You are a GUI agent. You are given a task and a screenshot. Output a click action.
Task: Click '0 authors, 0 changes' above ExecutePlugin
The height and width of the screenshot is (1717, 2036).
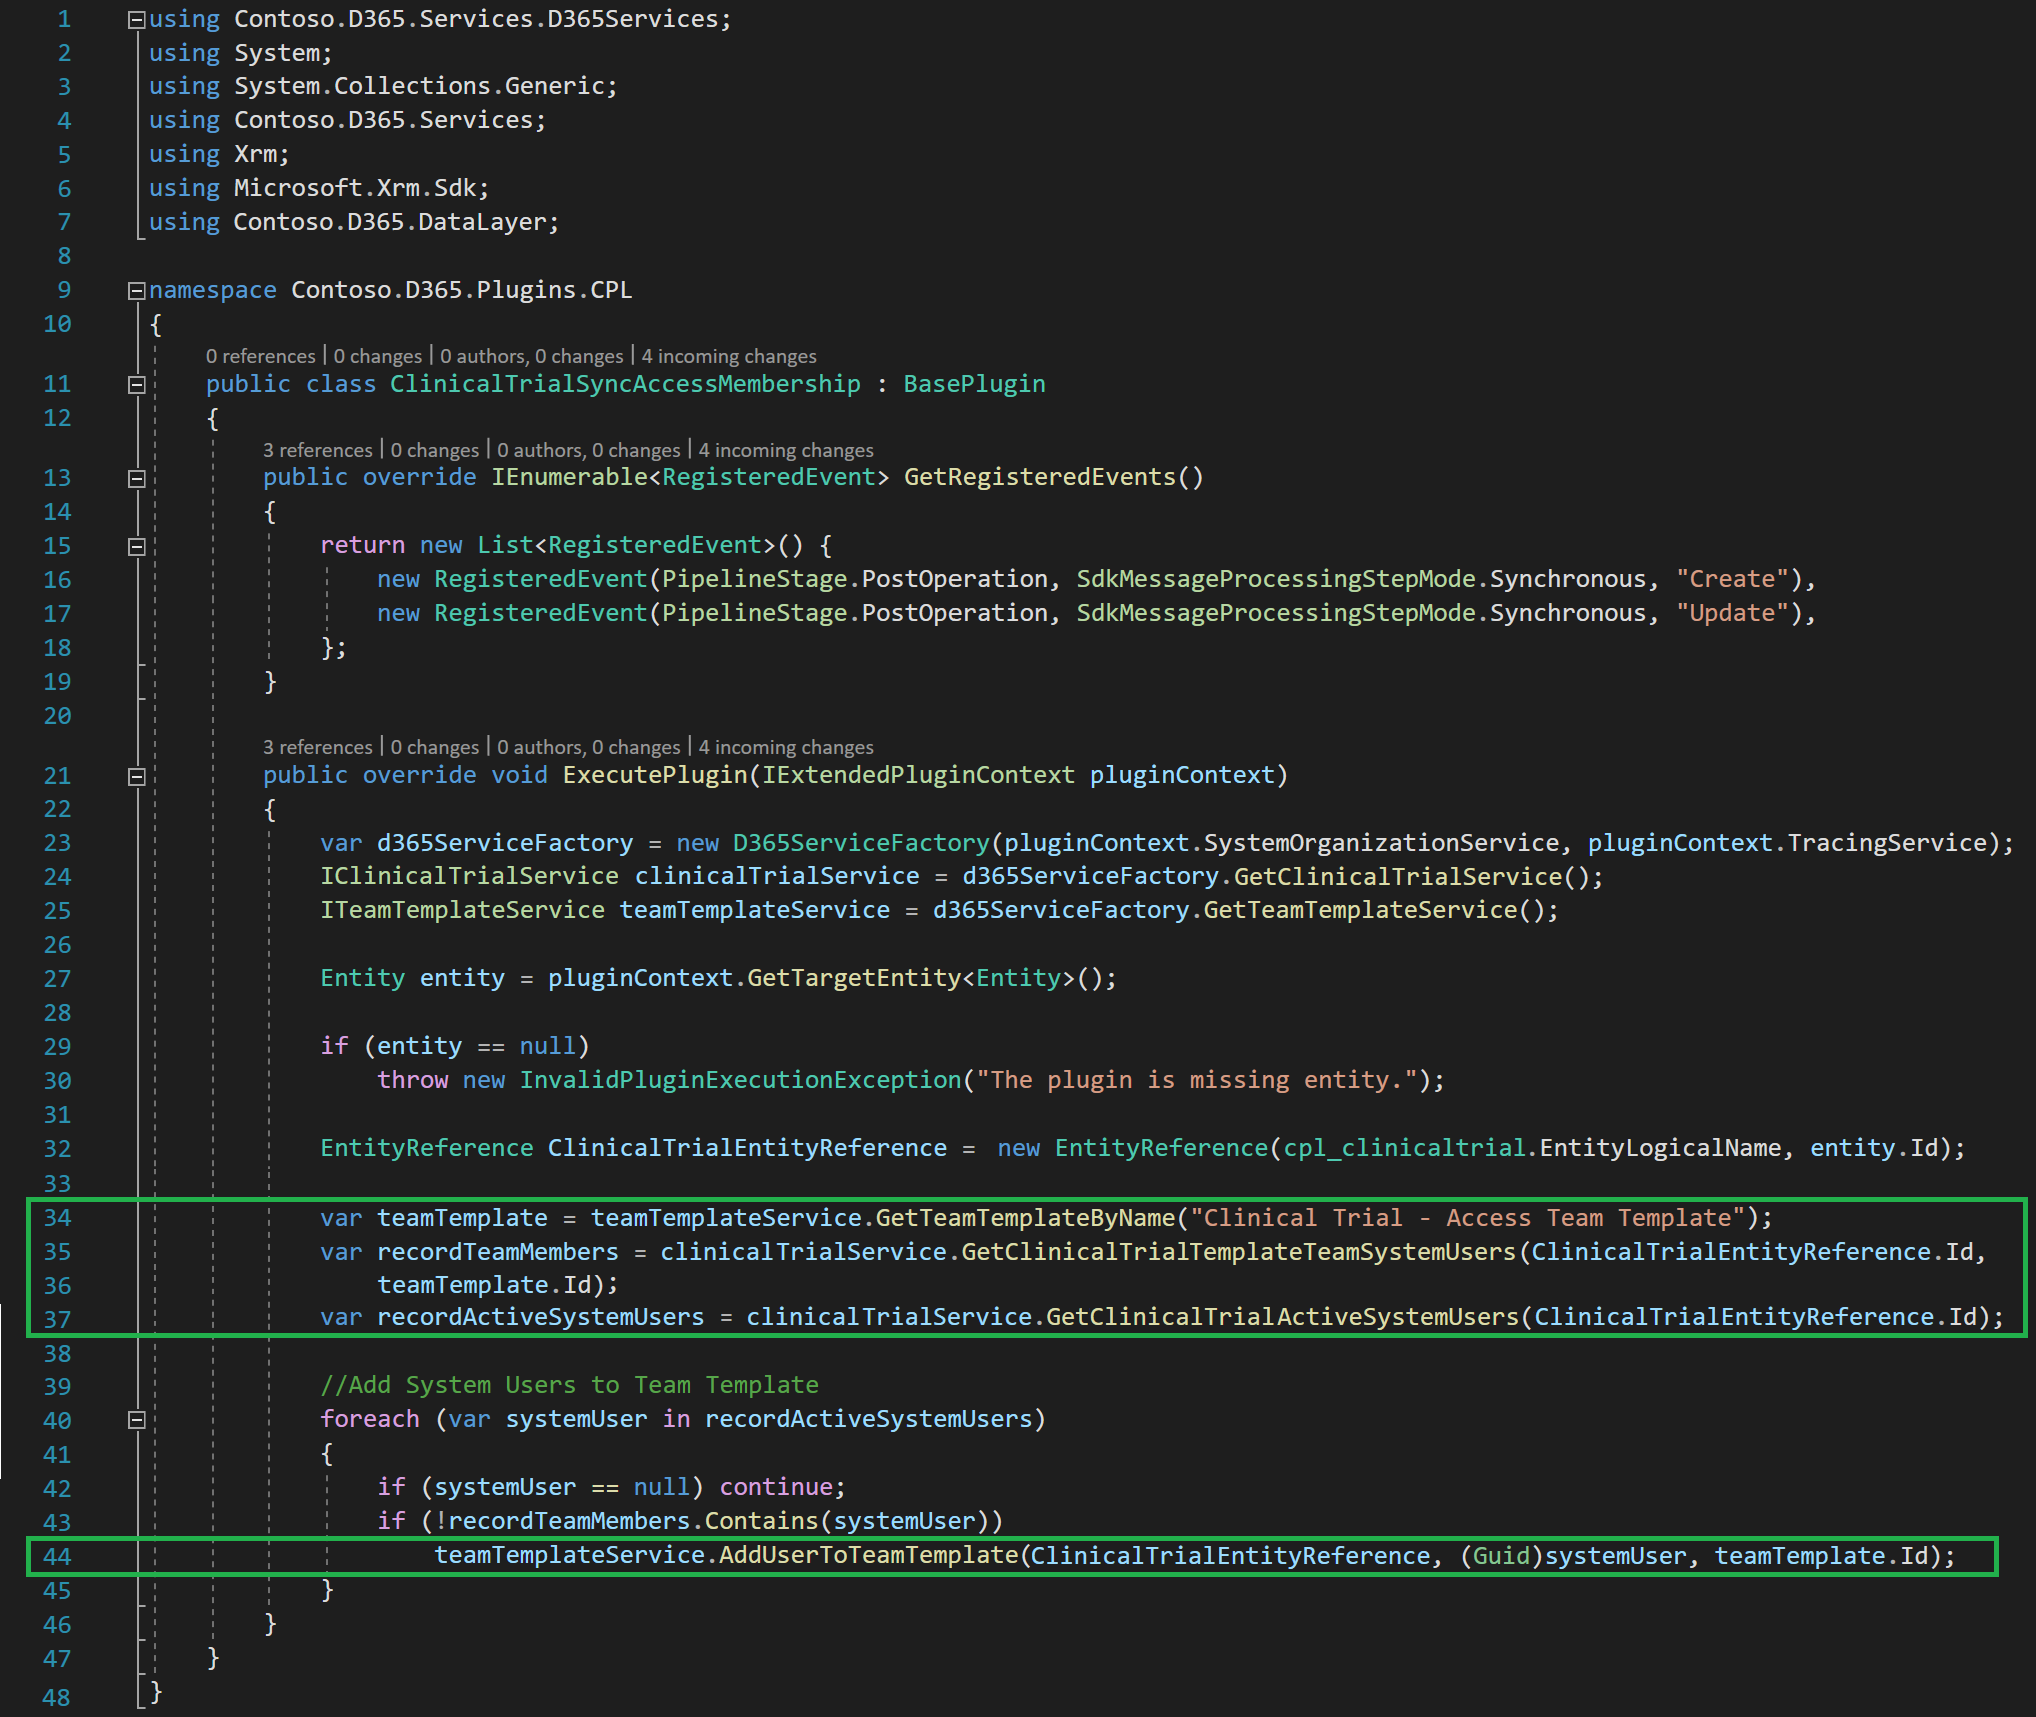(x=588, y=748)
